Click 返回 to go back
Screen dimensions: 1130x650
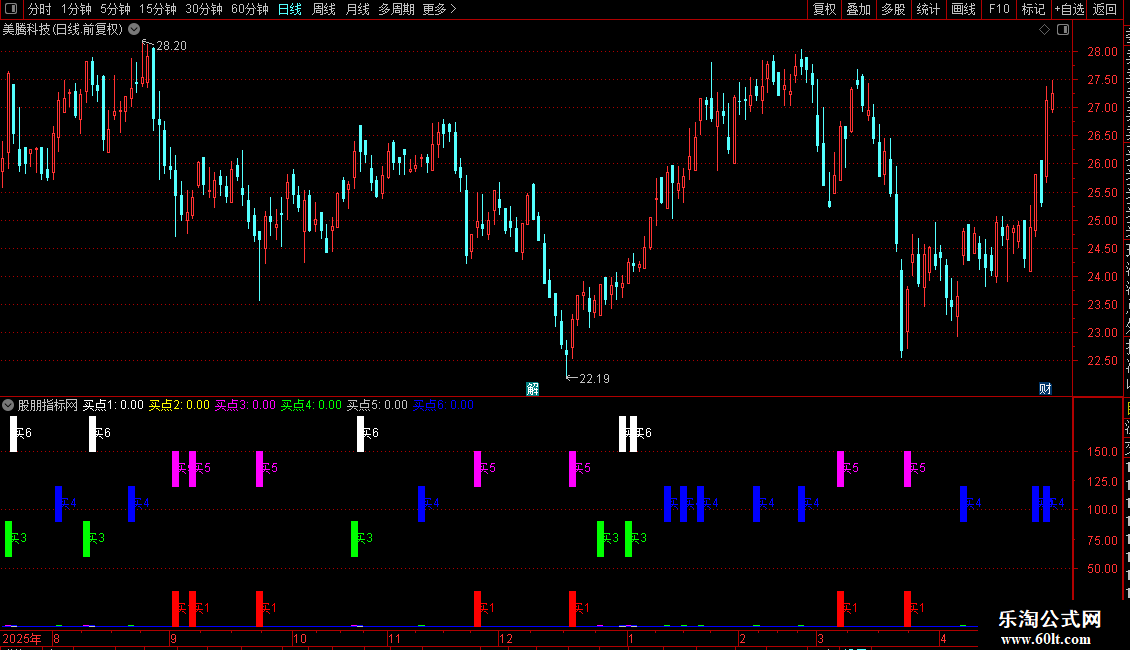1104,9
